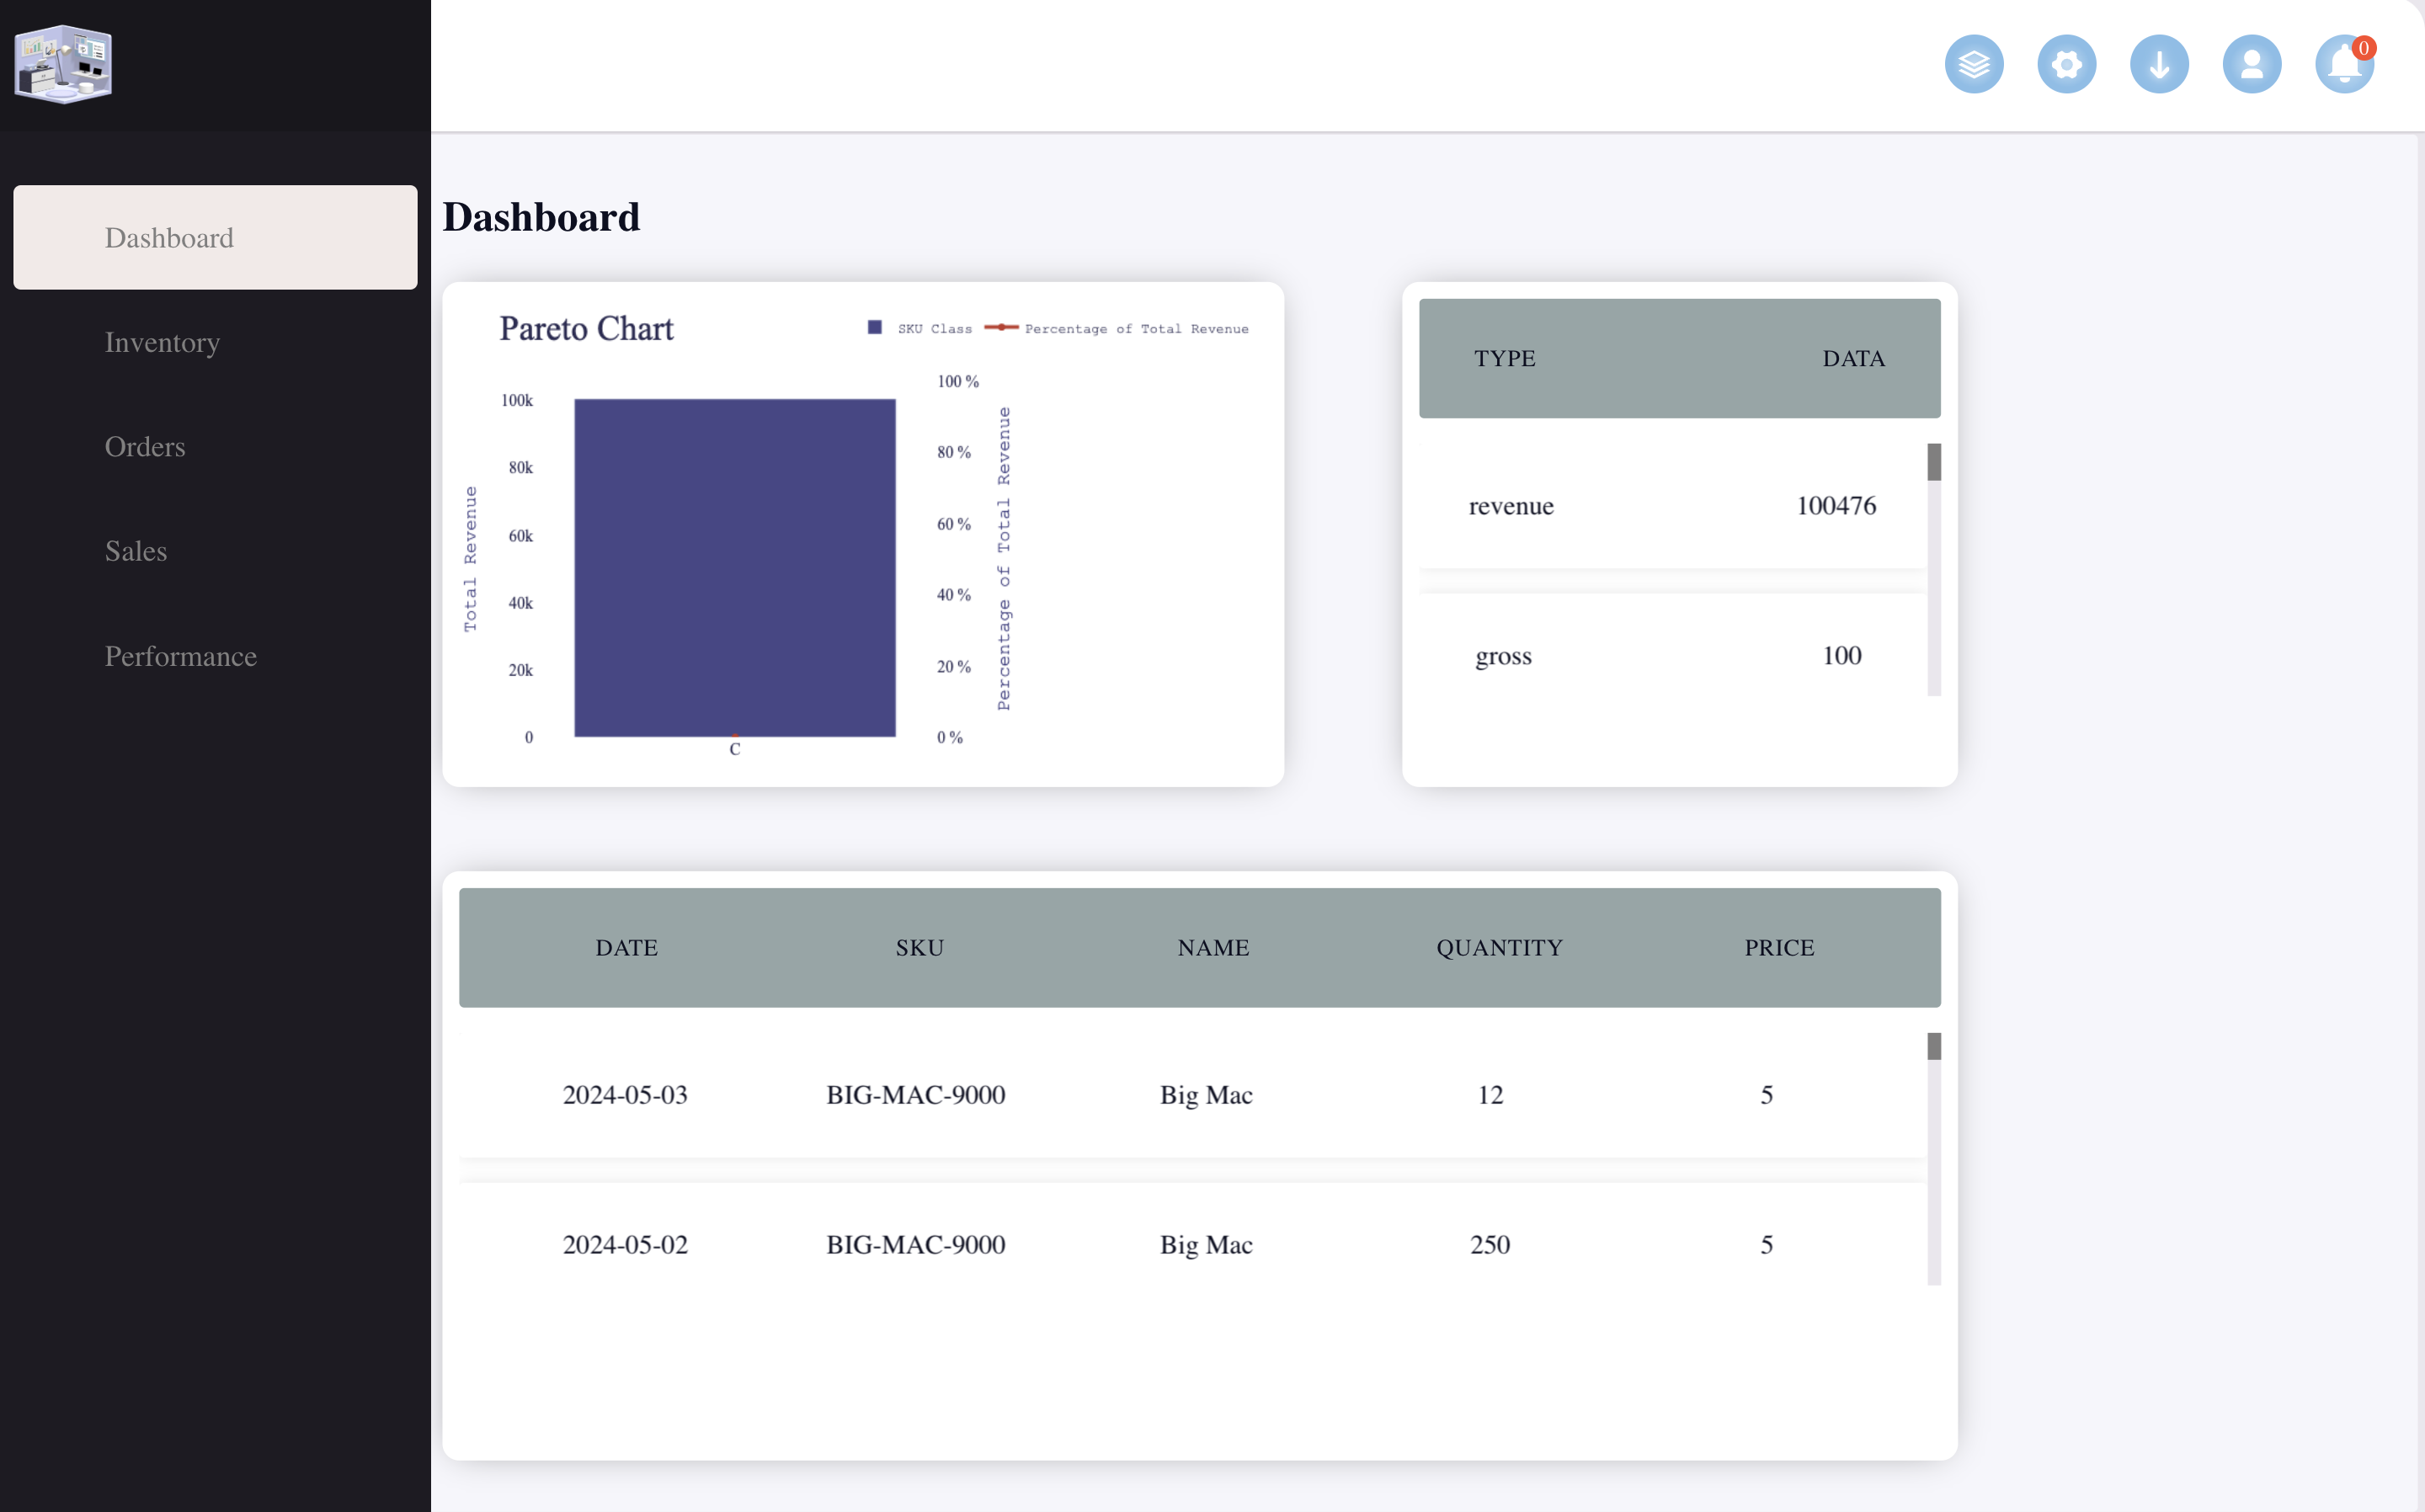Click the download arrow icon

pyautogui.click(x=2159, y=63)
